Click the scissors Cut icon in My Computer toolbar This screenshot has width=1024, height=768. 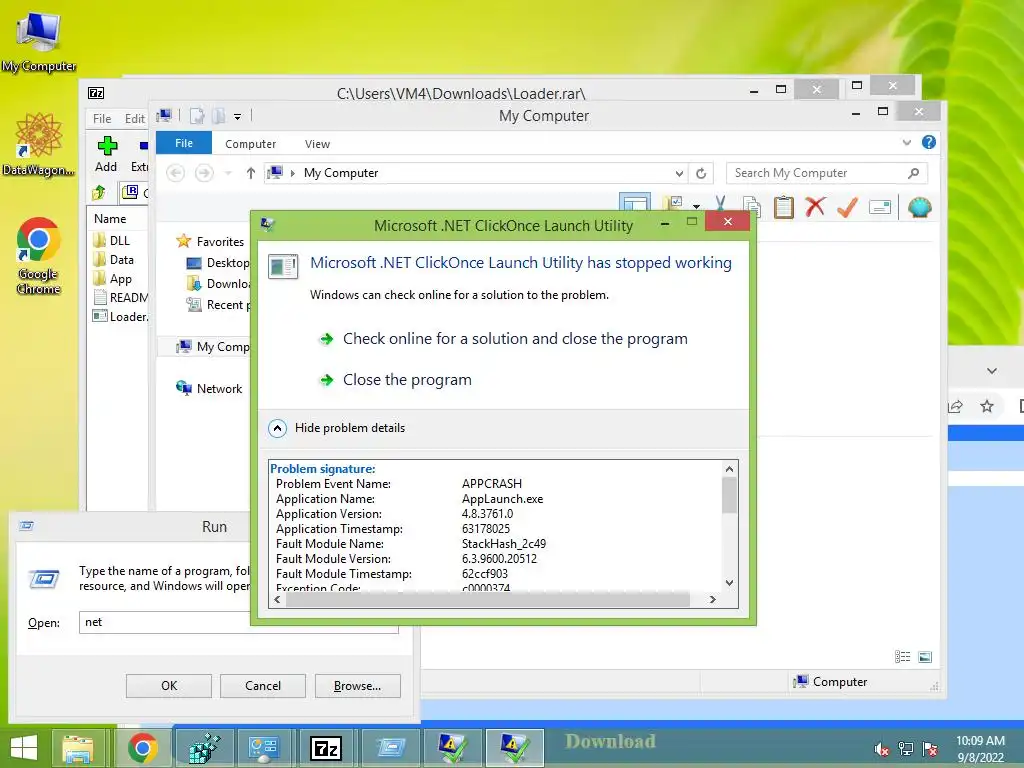click(720, 204)
